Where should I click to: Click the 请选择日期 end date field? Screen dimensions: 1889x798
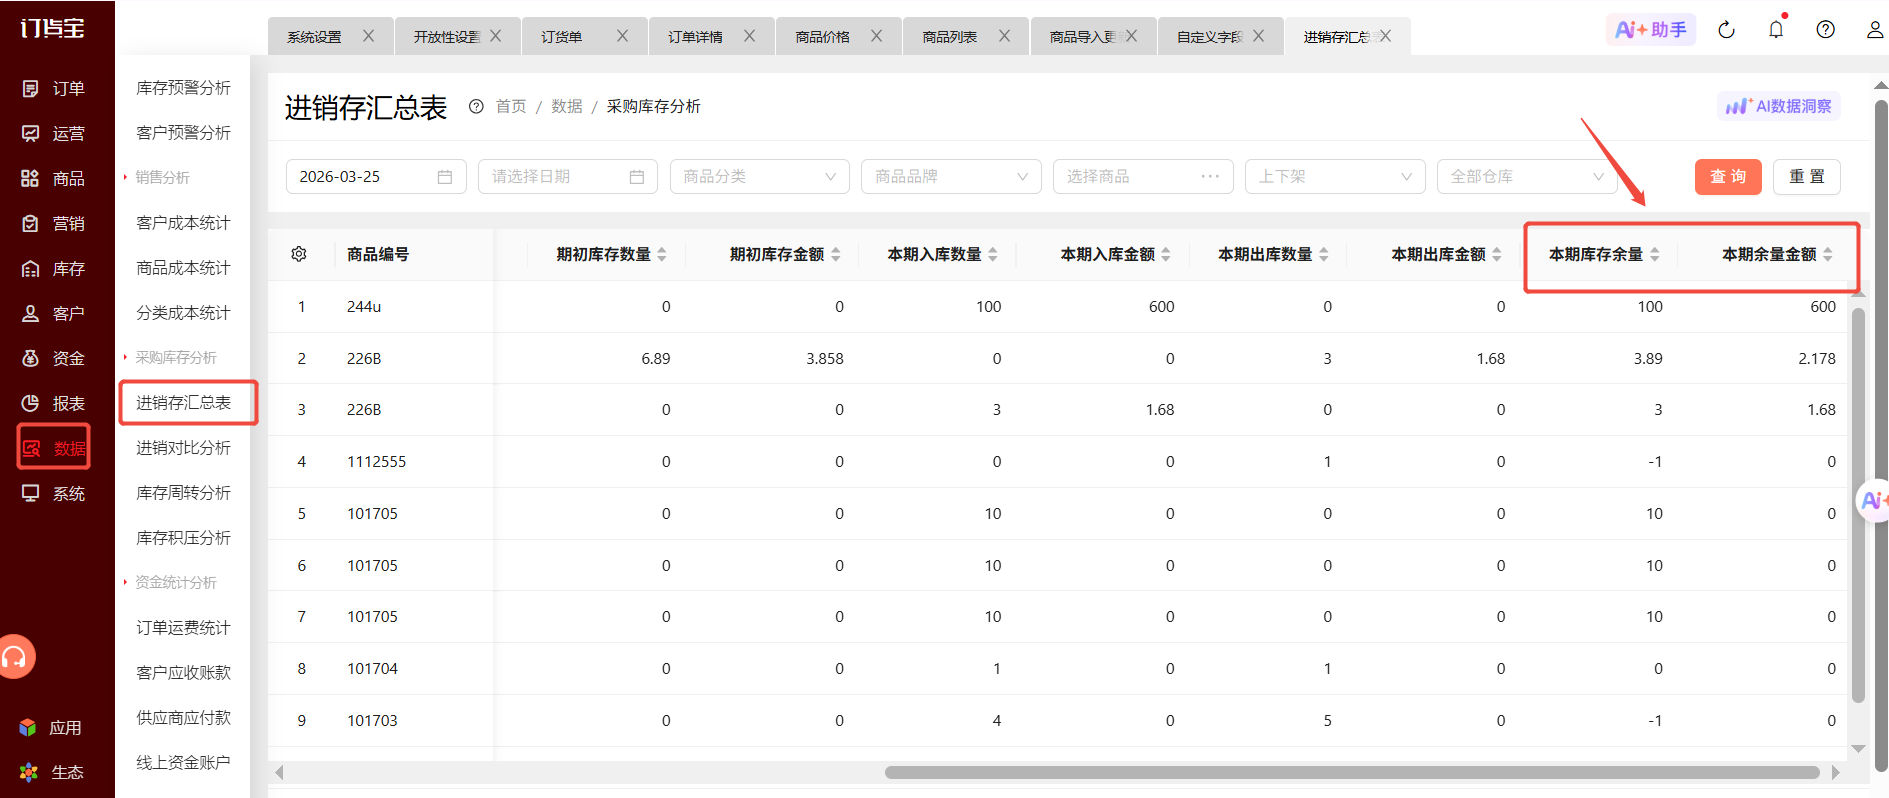click(568, 177)
